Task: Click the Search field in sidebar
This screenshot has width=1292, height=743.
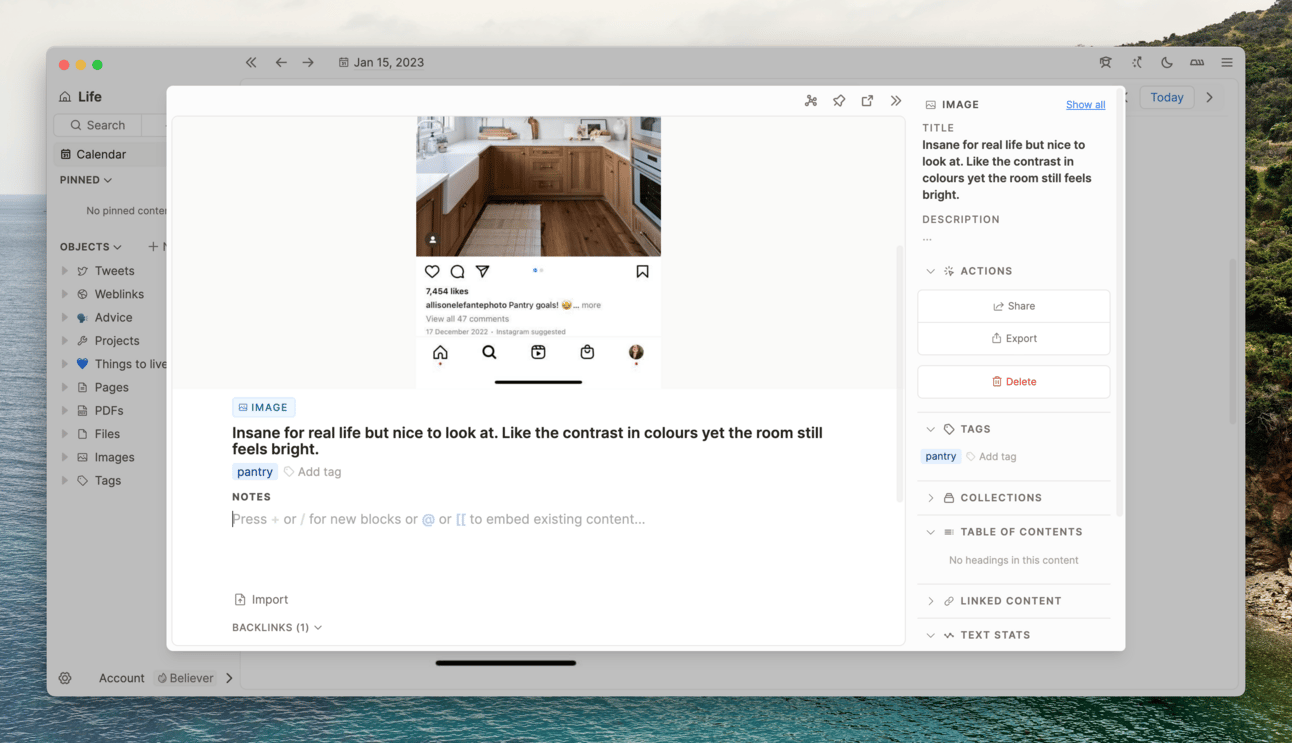Action: [x=98, y=125]
